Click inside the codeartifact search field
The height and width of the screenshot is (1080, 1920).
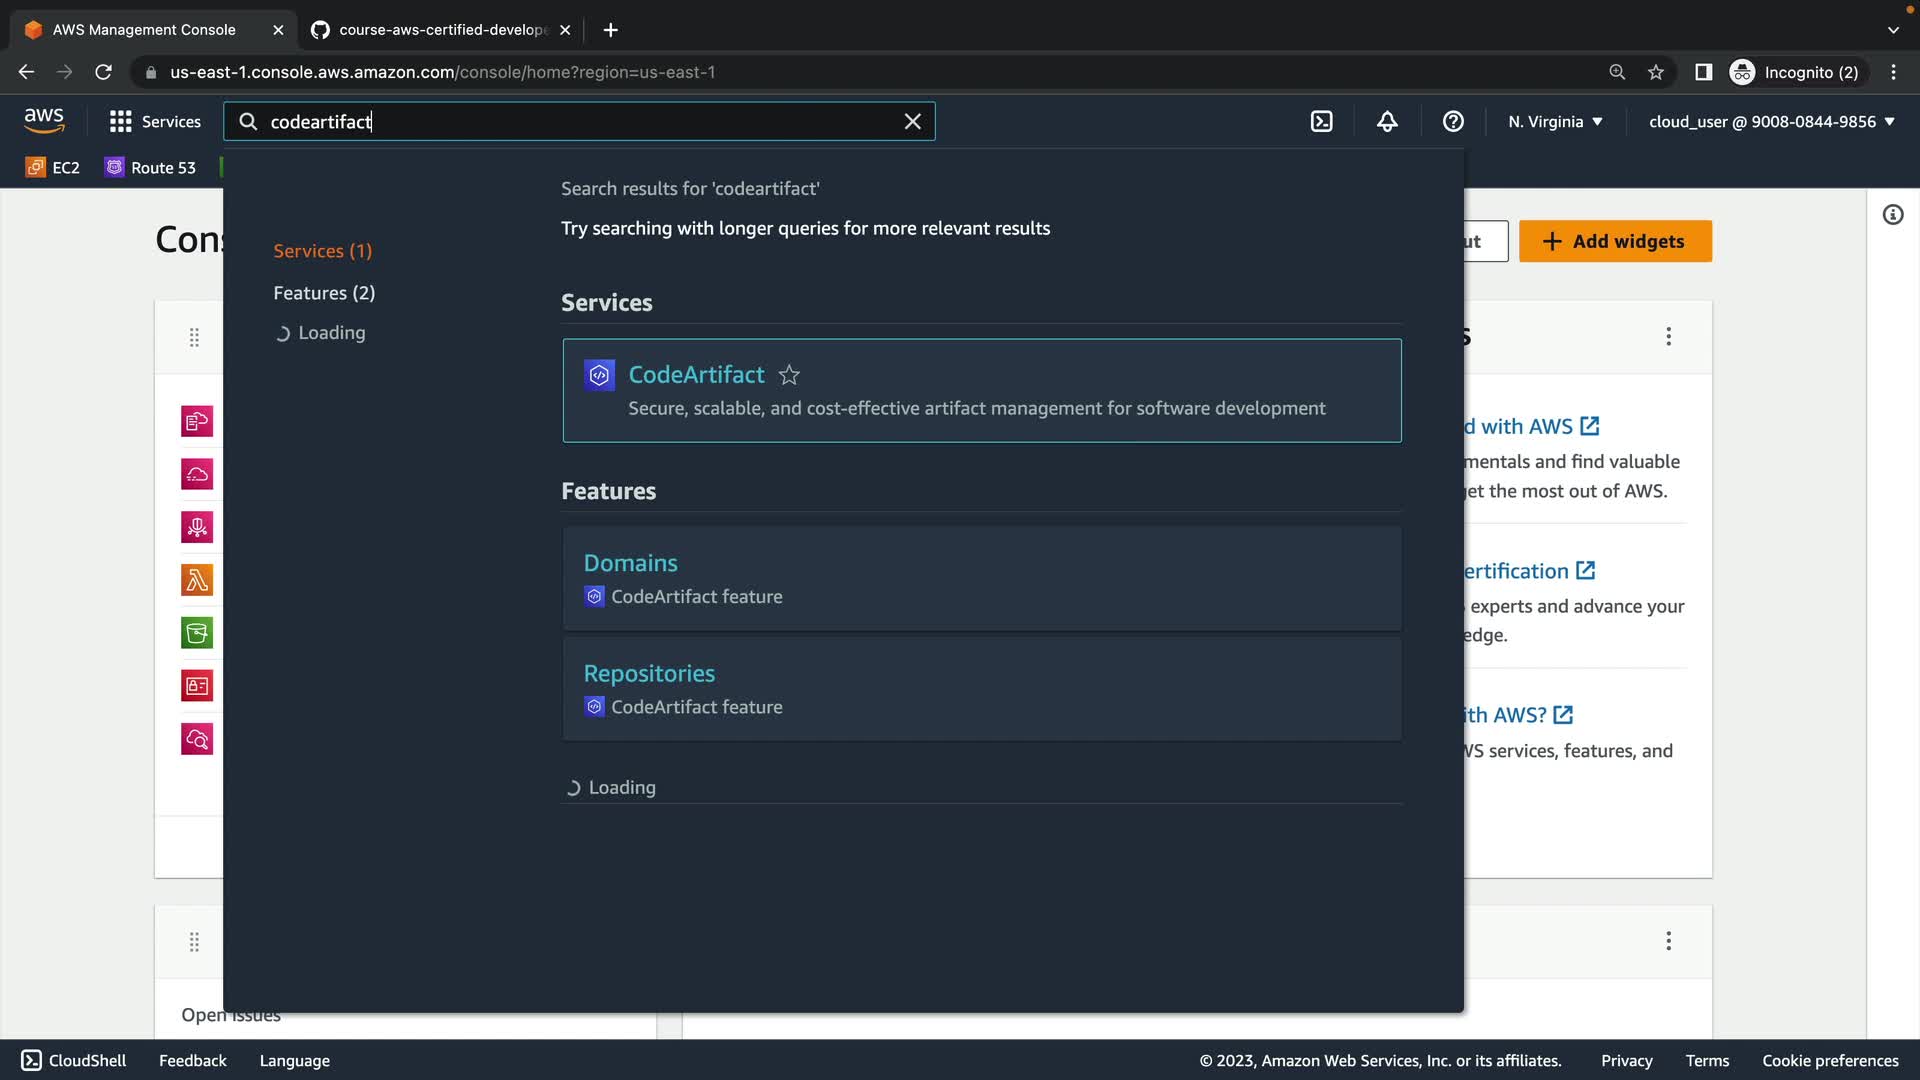[x=580, y=121]
